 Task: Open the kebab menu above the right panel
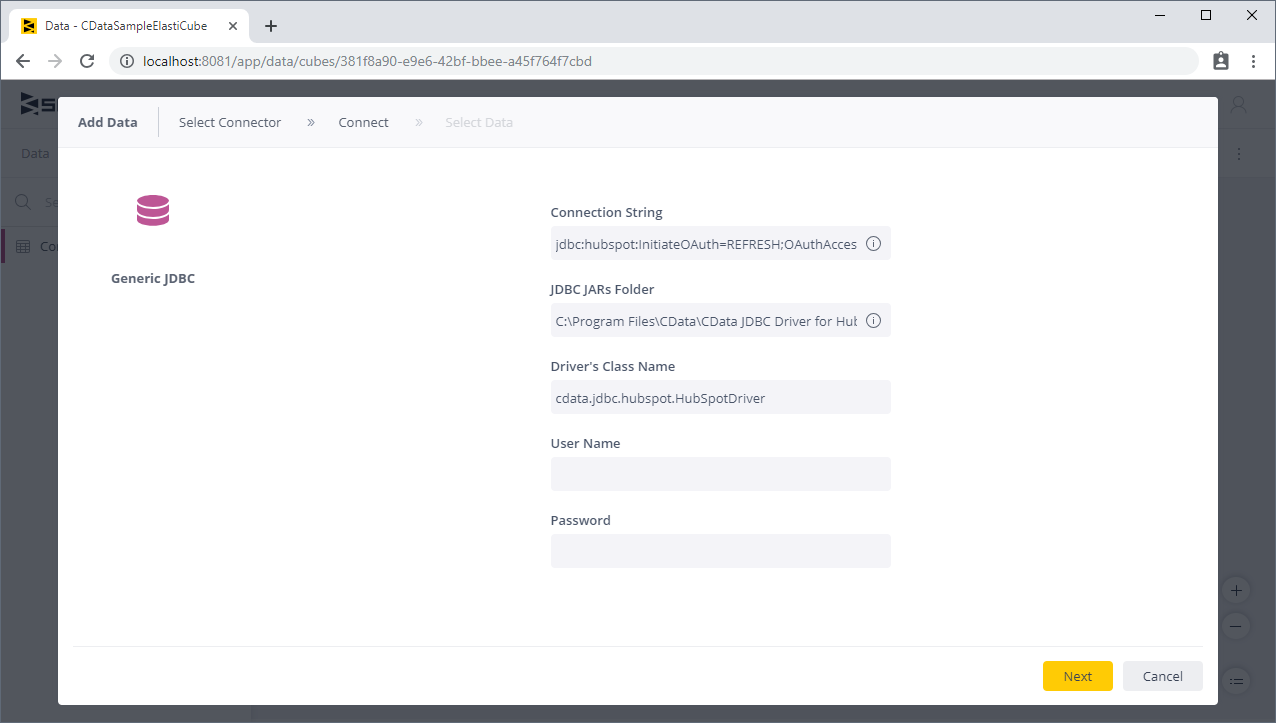(x=1239, y=153)
